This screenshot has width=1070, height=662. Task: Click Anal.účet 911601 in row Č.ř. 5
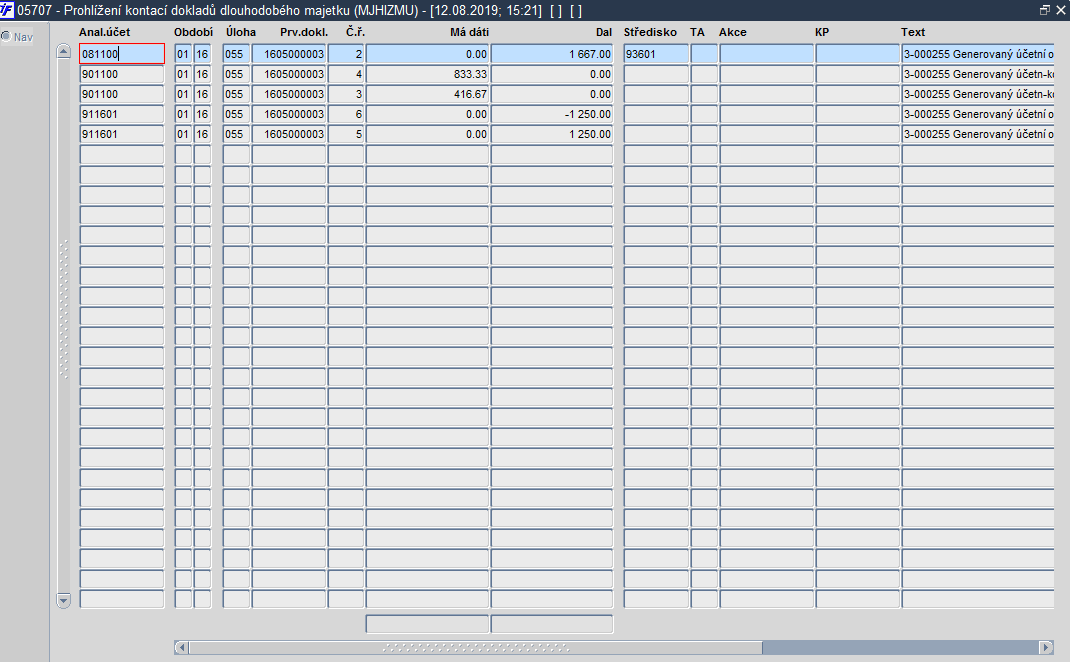(122, 134)
